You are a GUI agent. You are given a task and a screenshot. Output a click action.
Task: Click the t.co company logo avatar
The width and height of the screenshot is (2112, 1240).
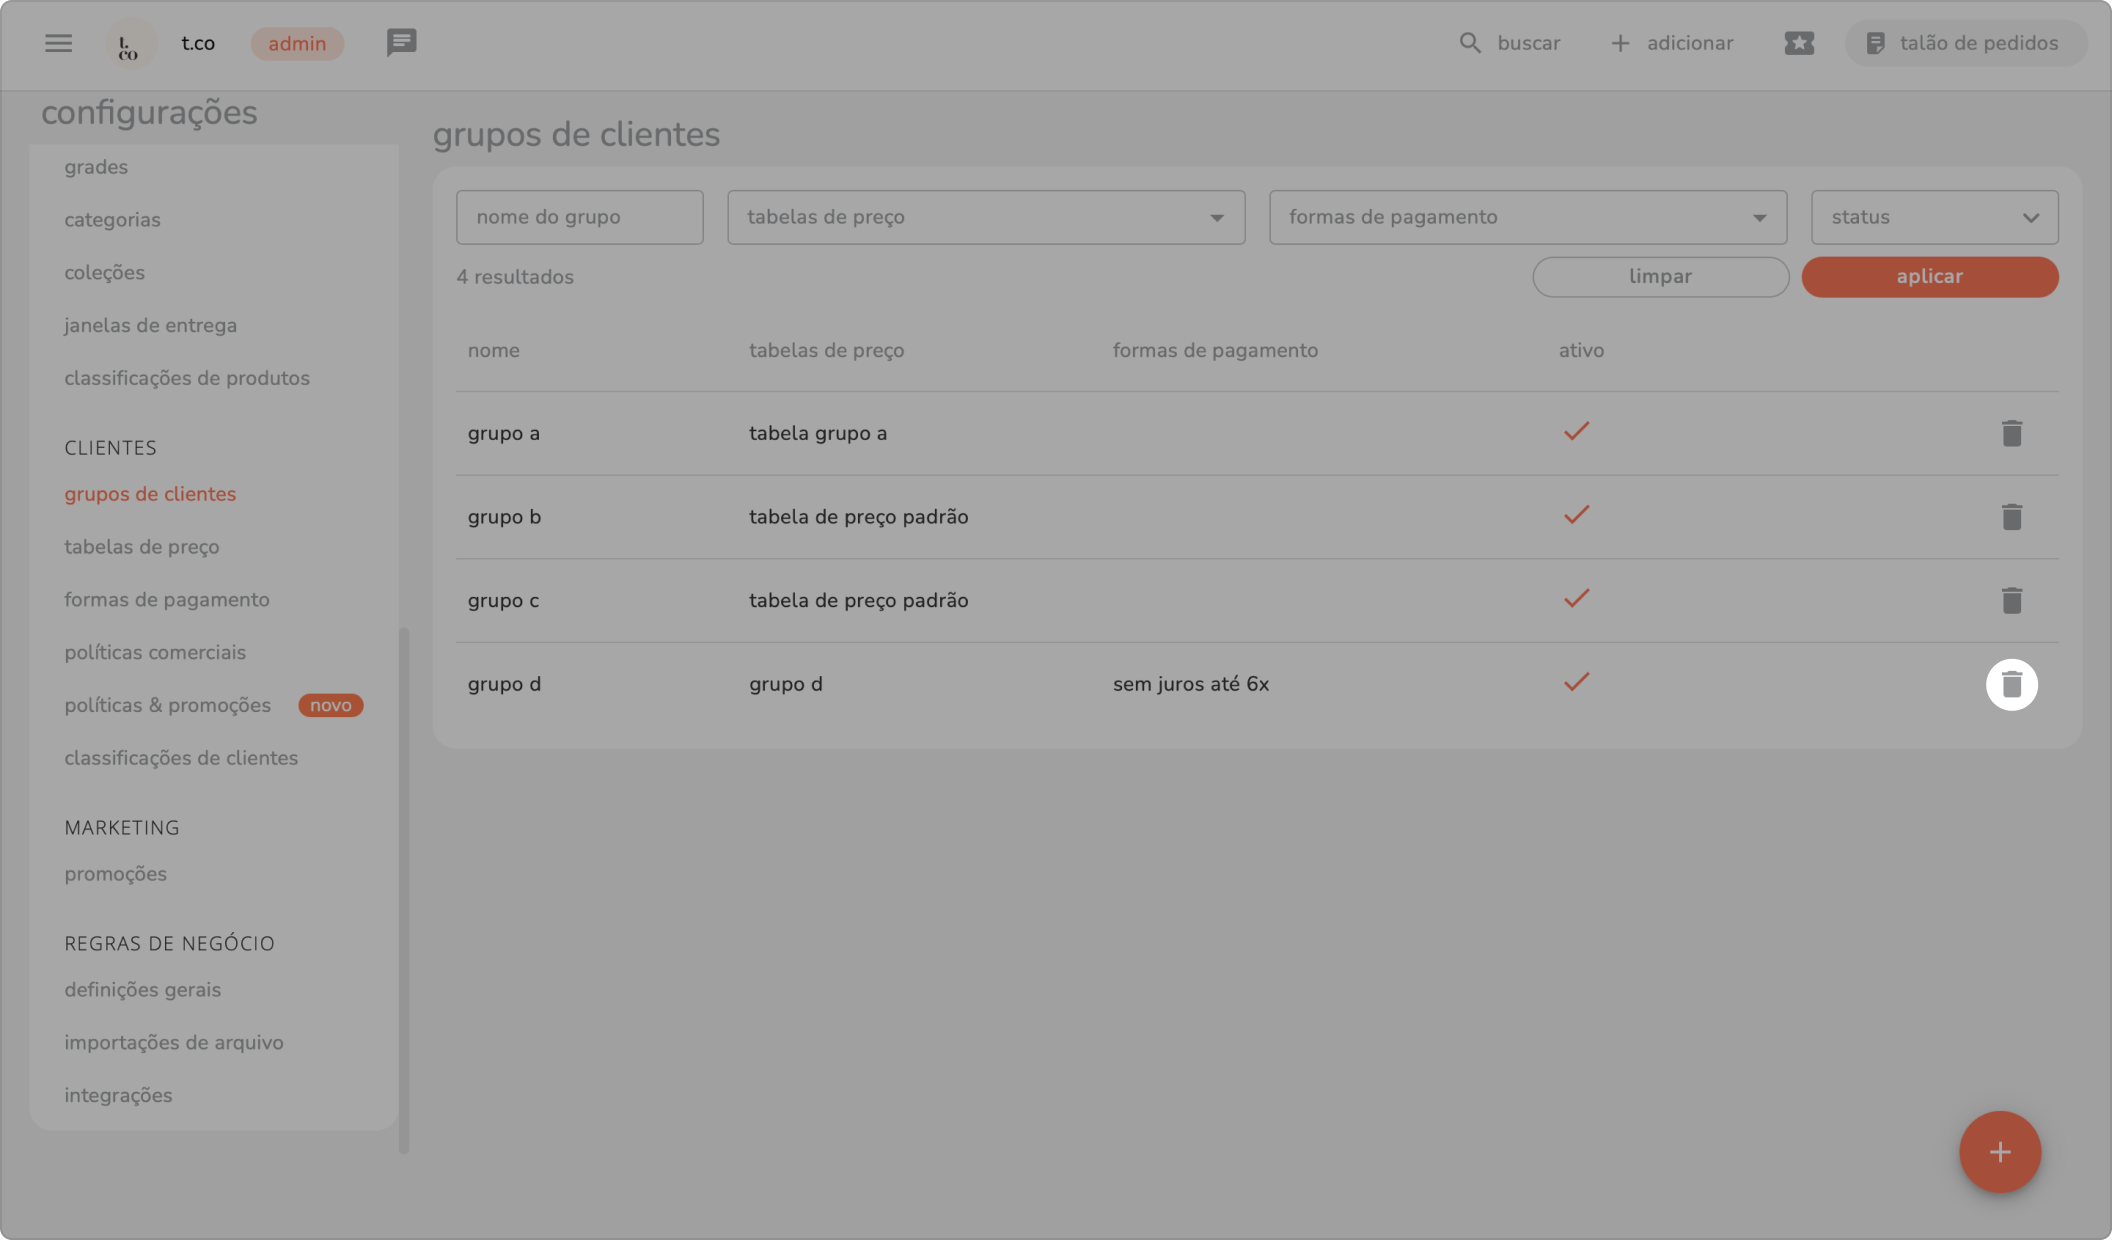click(129, 44)
